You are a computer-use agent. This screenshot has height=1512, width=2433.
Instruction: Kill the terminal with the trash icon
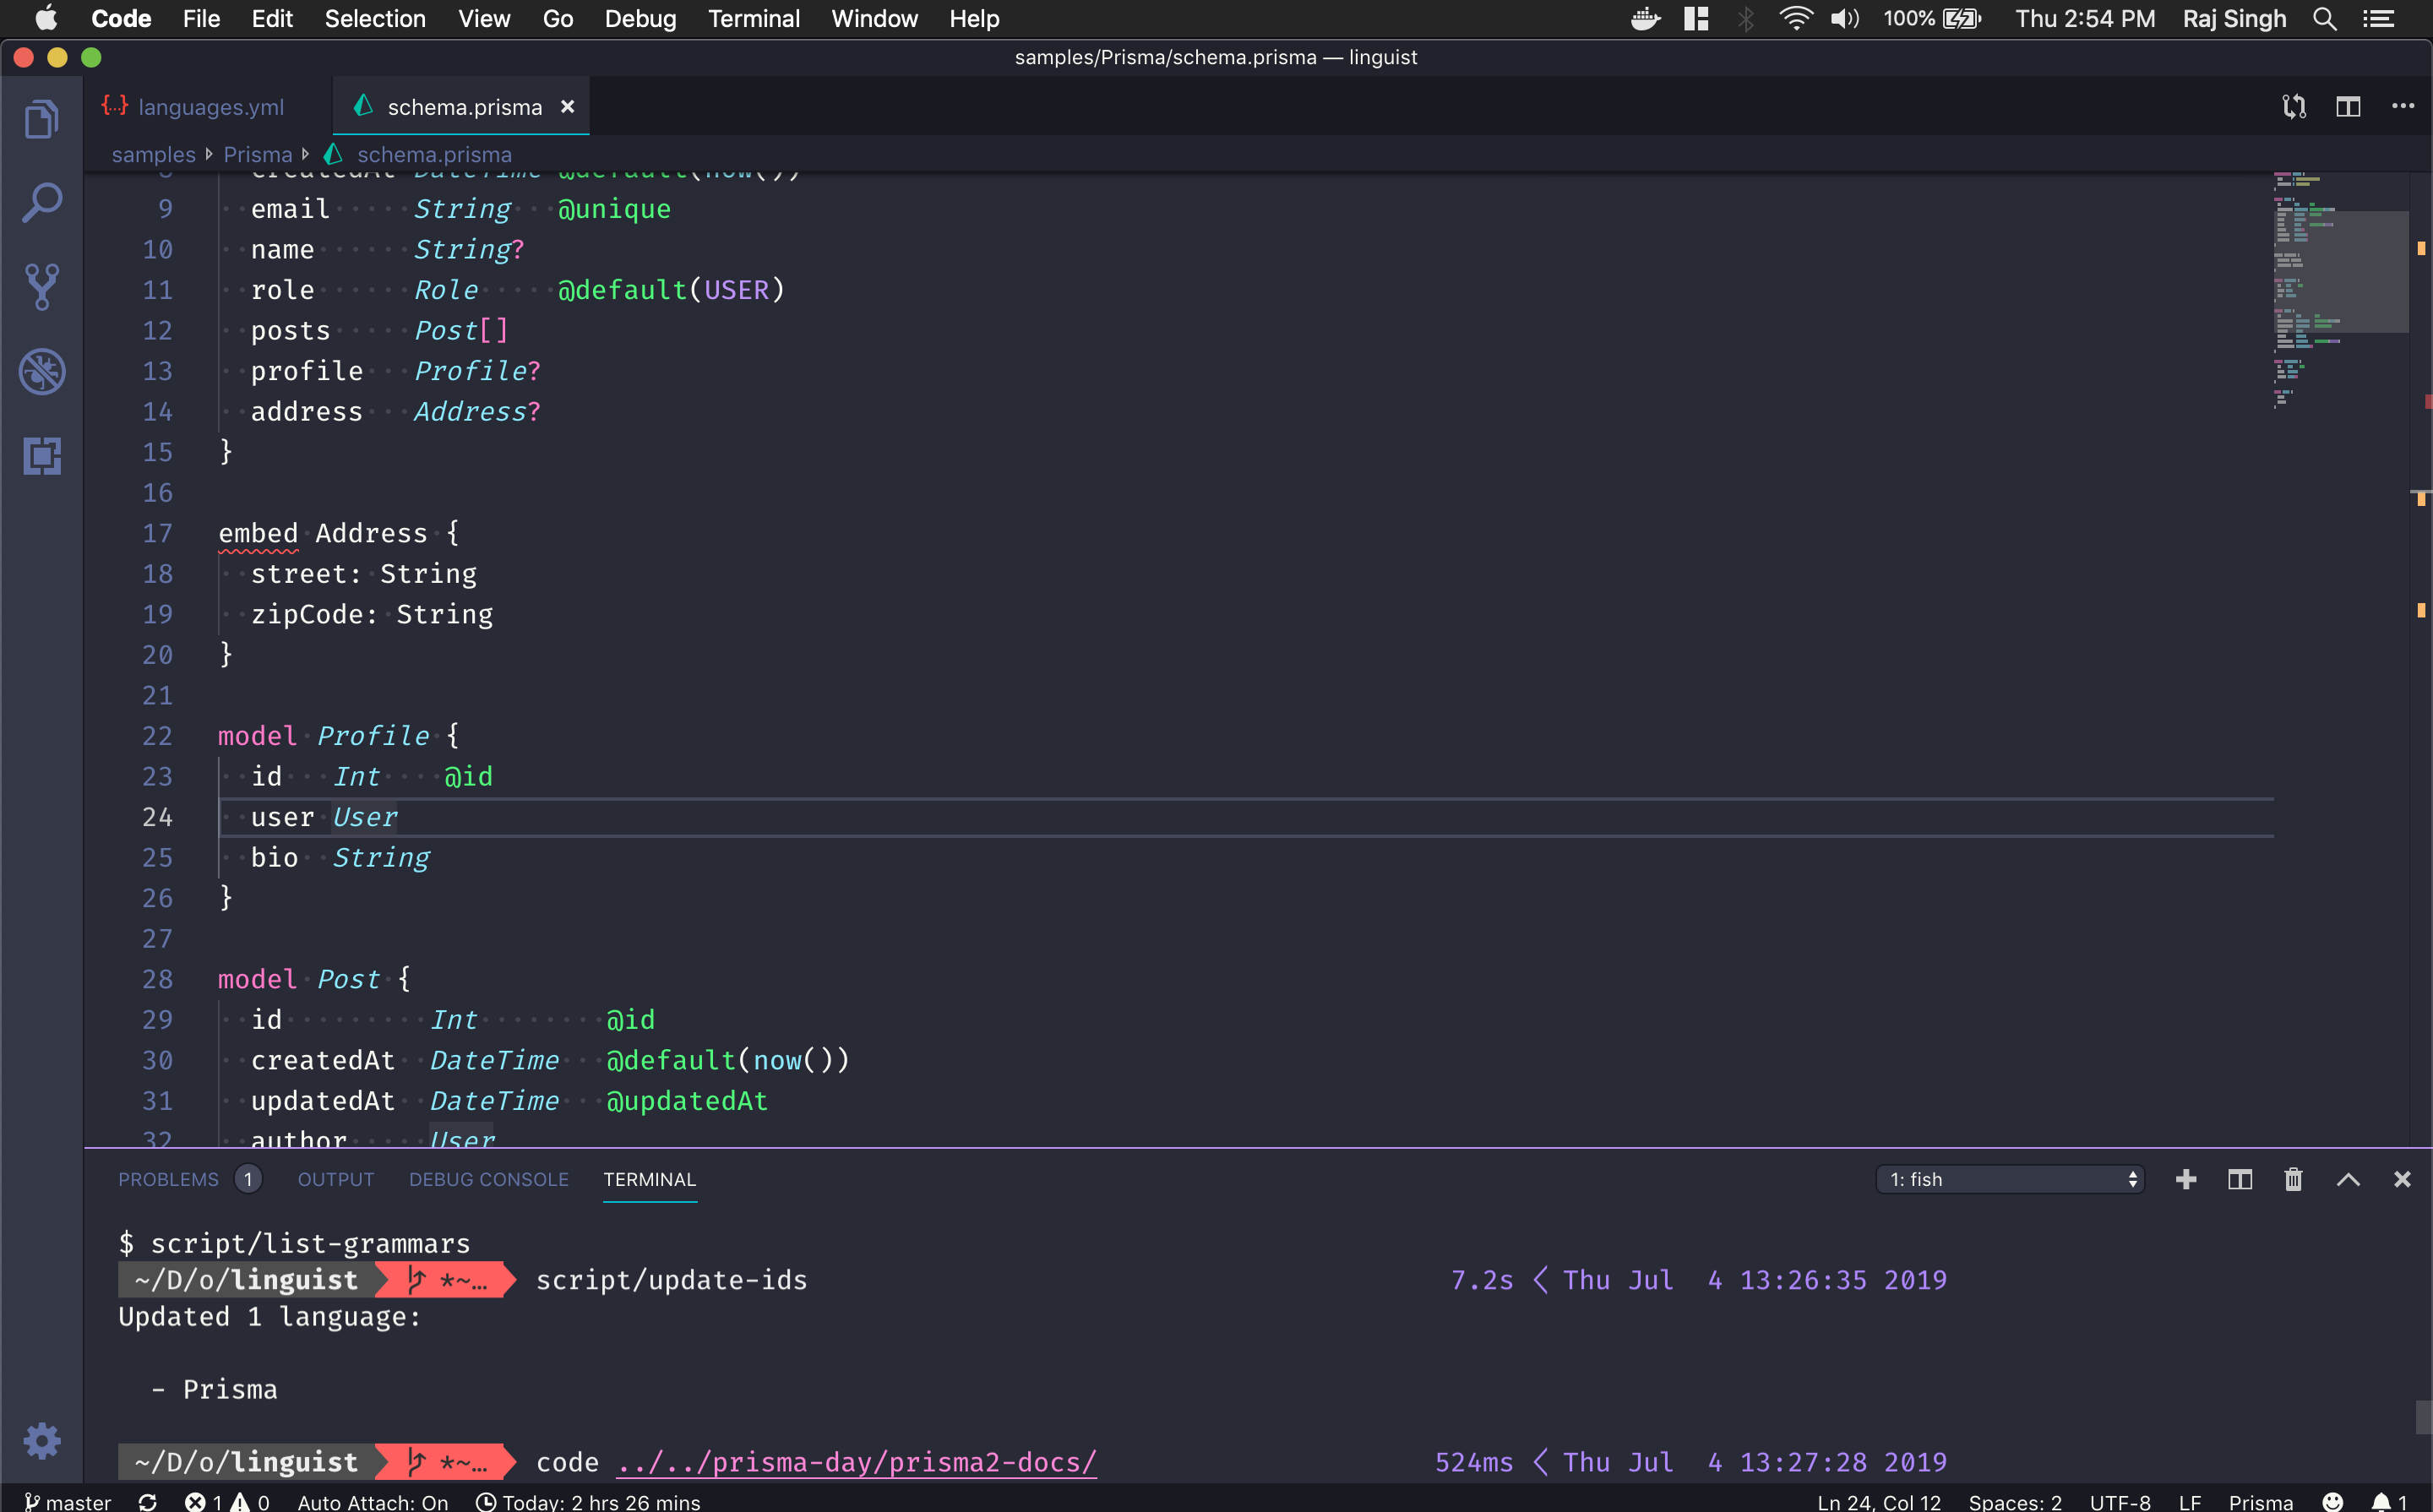tap(2292, 1179)
